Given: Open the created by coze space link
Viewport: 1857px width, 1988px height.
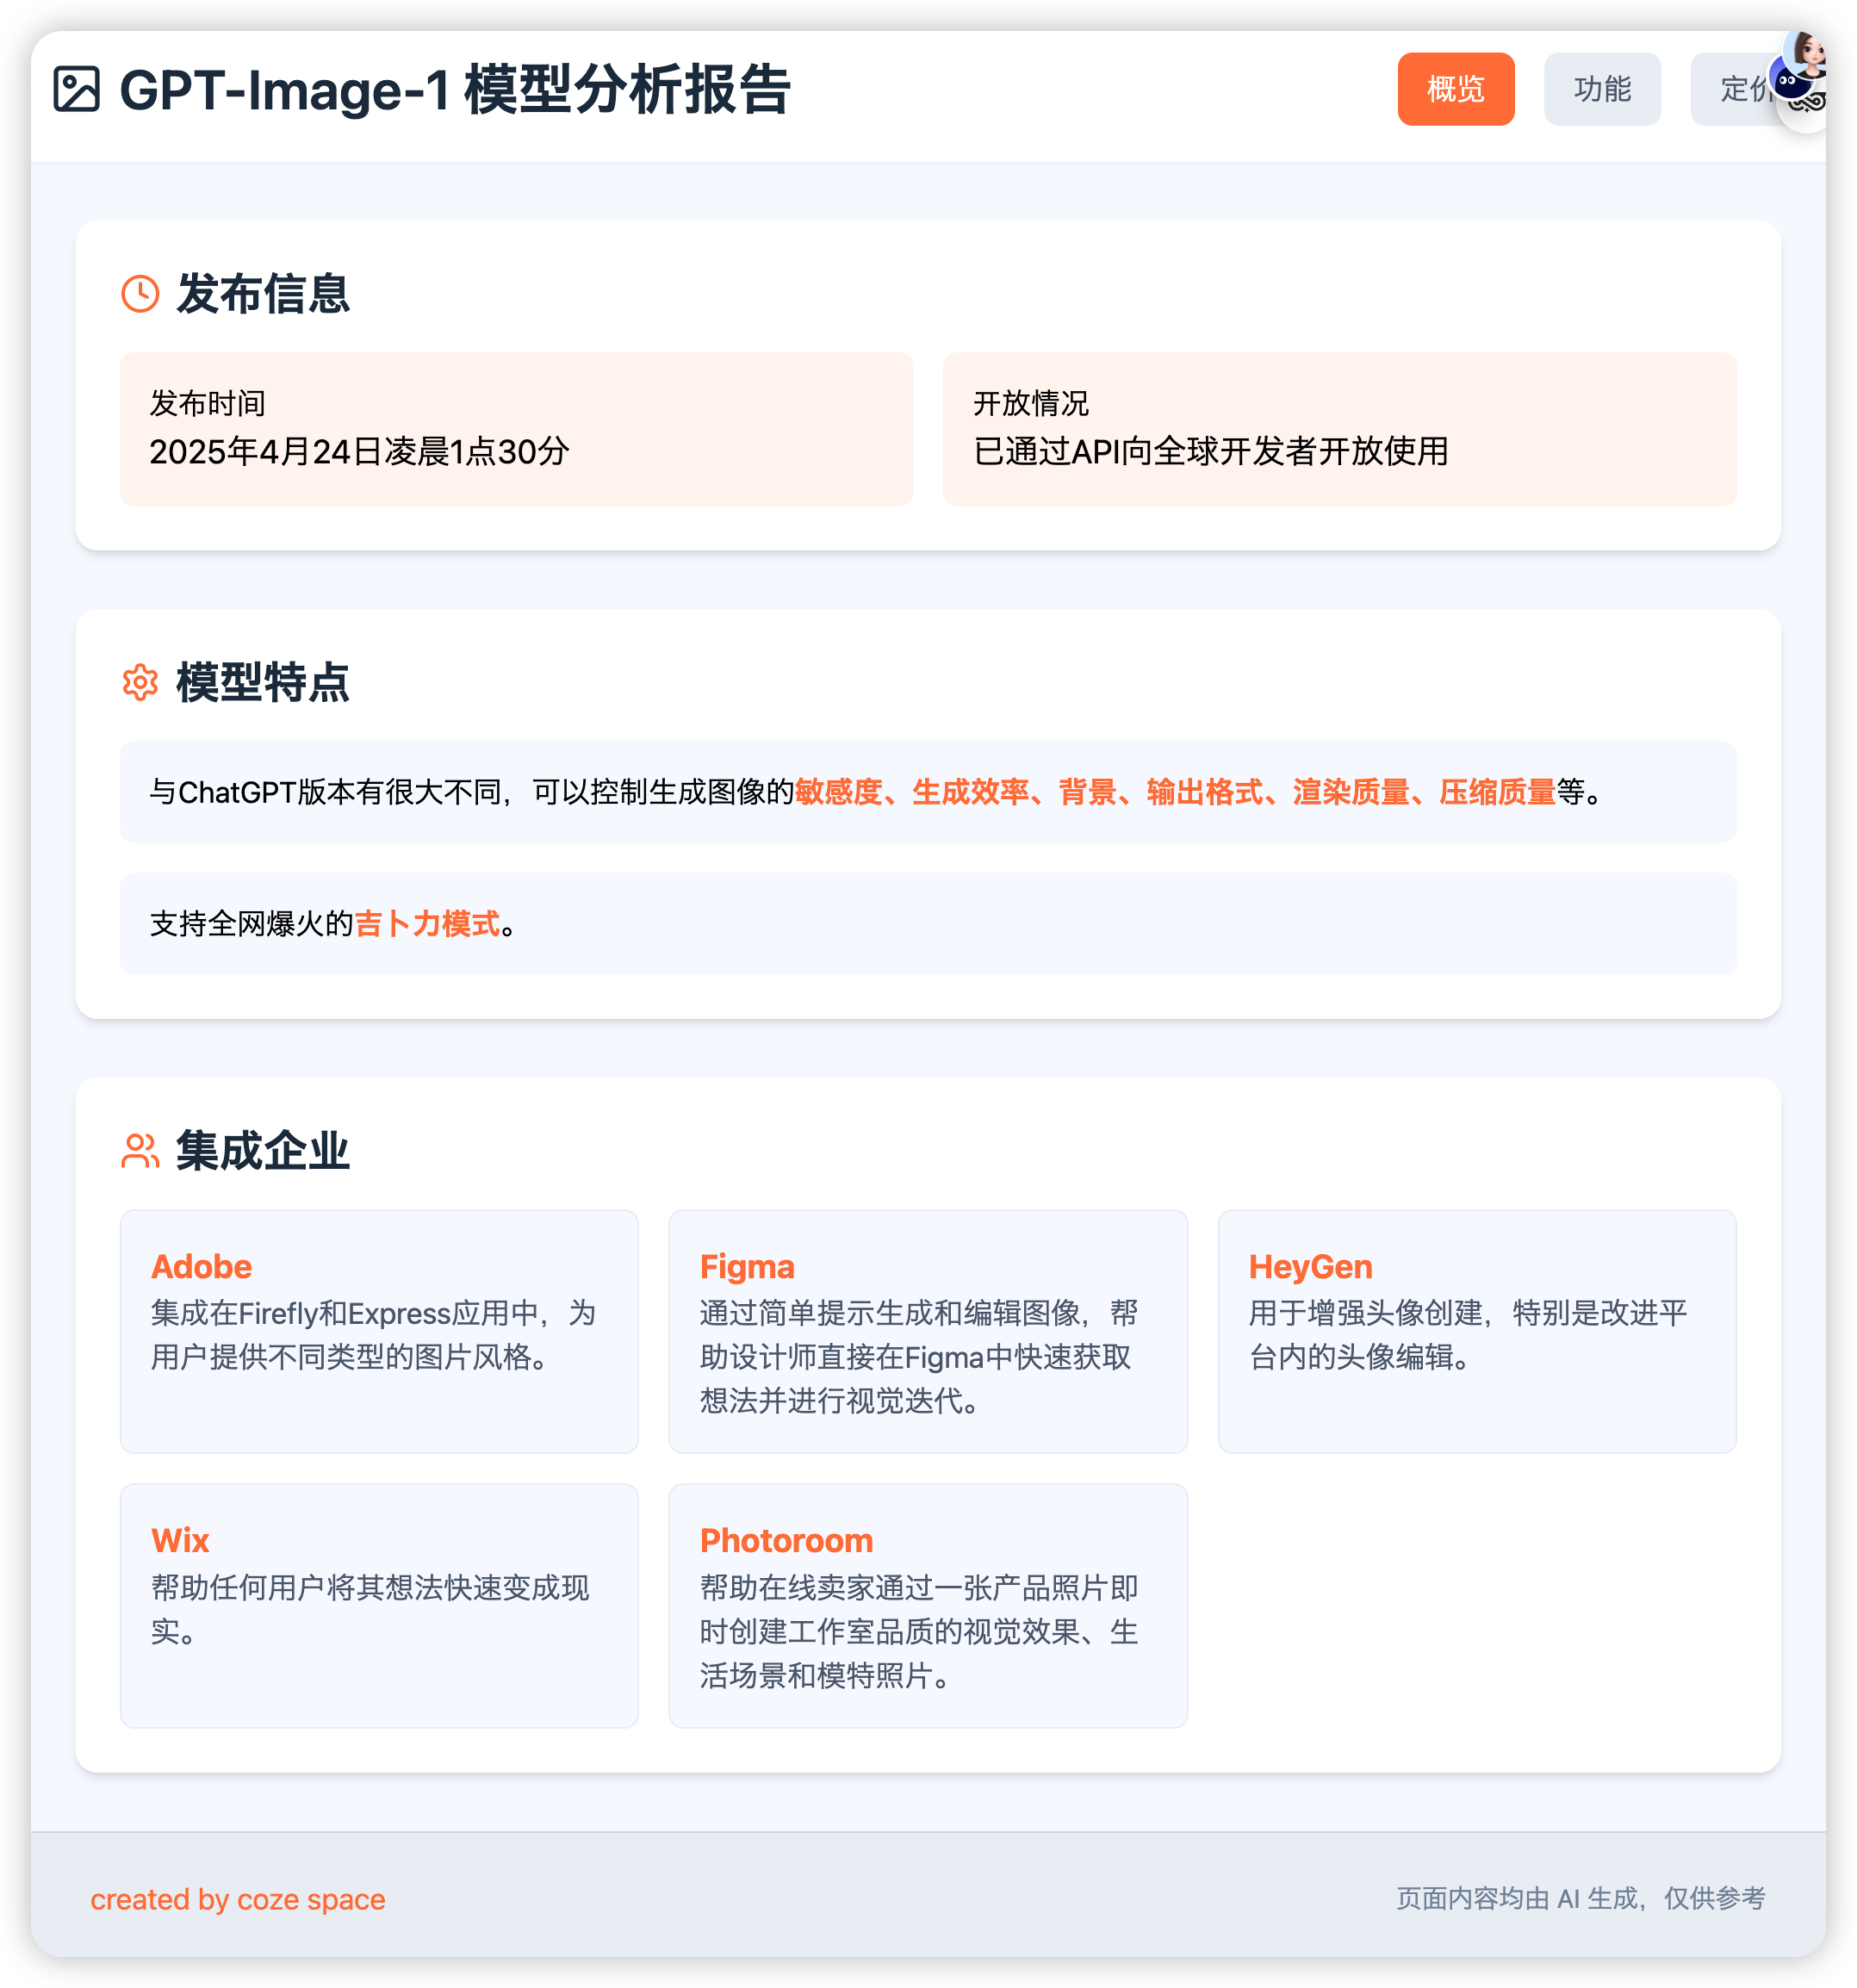Looking at the screenshot, I should pos(238,1899).
